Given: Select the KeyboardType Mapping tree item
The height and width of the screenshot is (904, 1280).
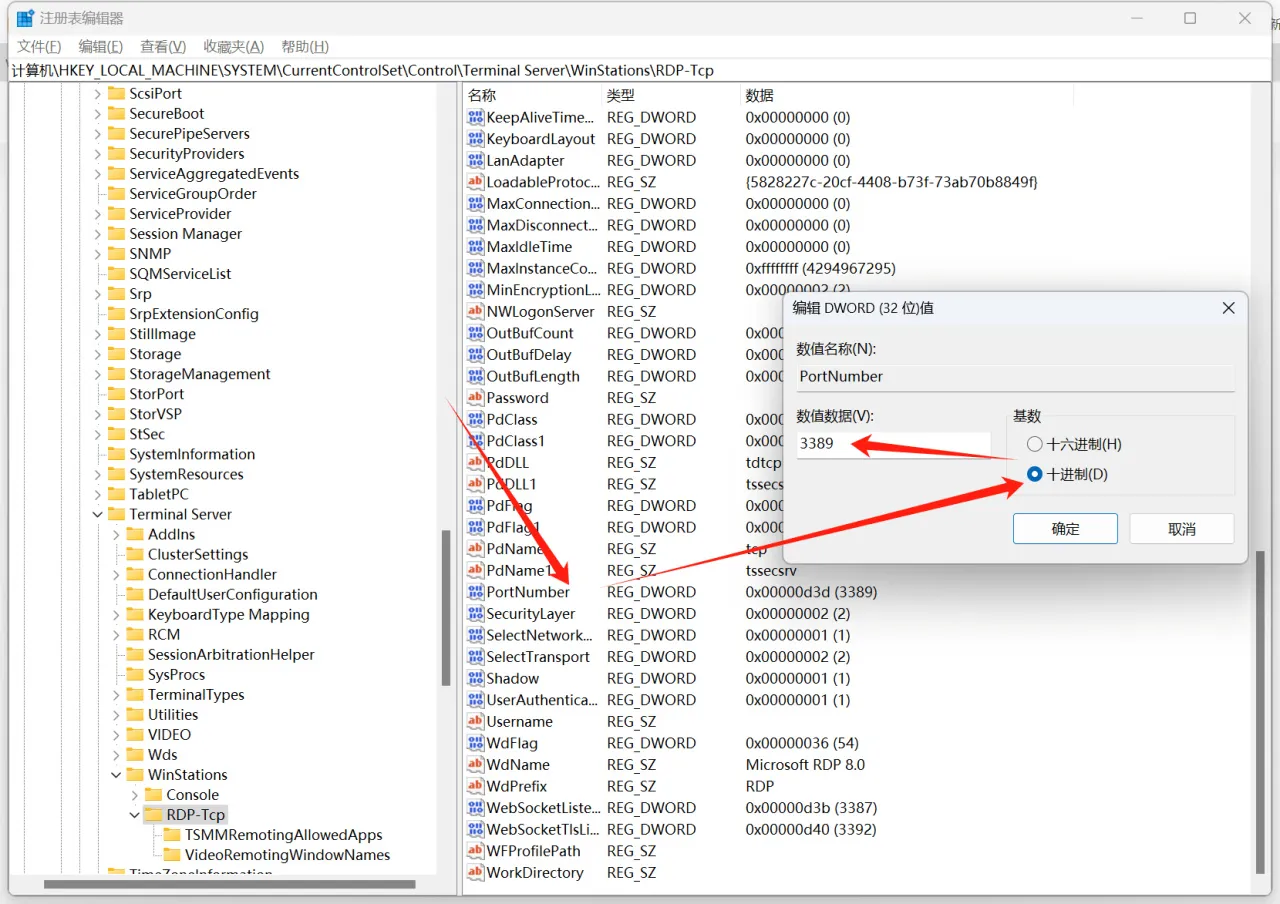Looking at the screenshot, I should (229, 614).
